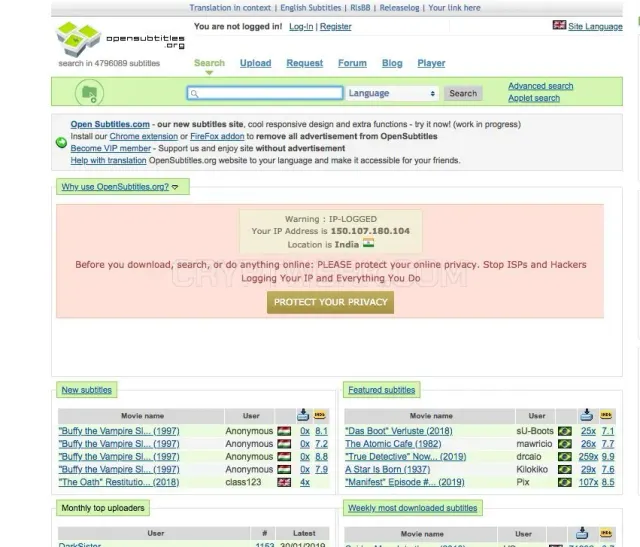Focus the subtitle search input field

[x=265, y=93]
